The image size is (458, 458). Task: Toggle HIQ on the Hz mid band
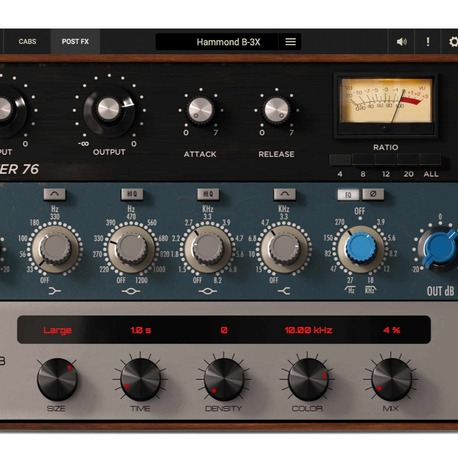coord(132,194)
